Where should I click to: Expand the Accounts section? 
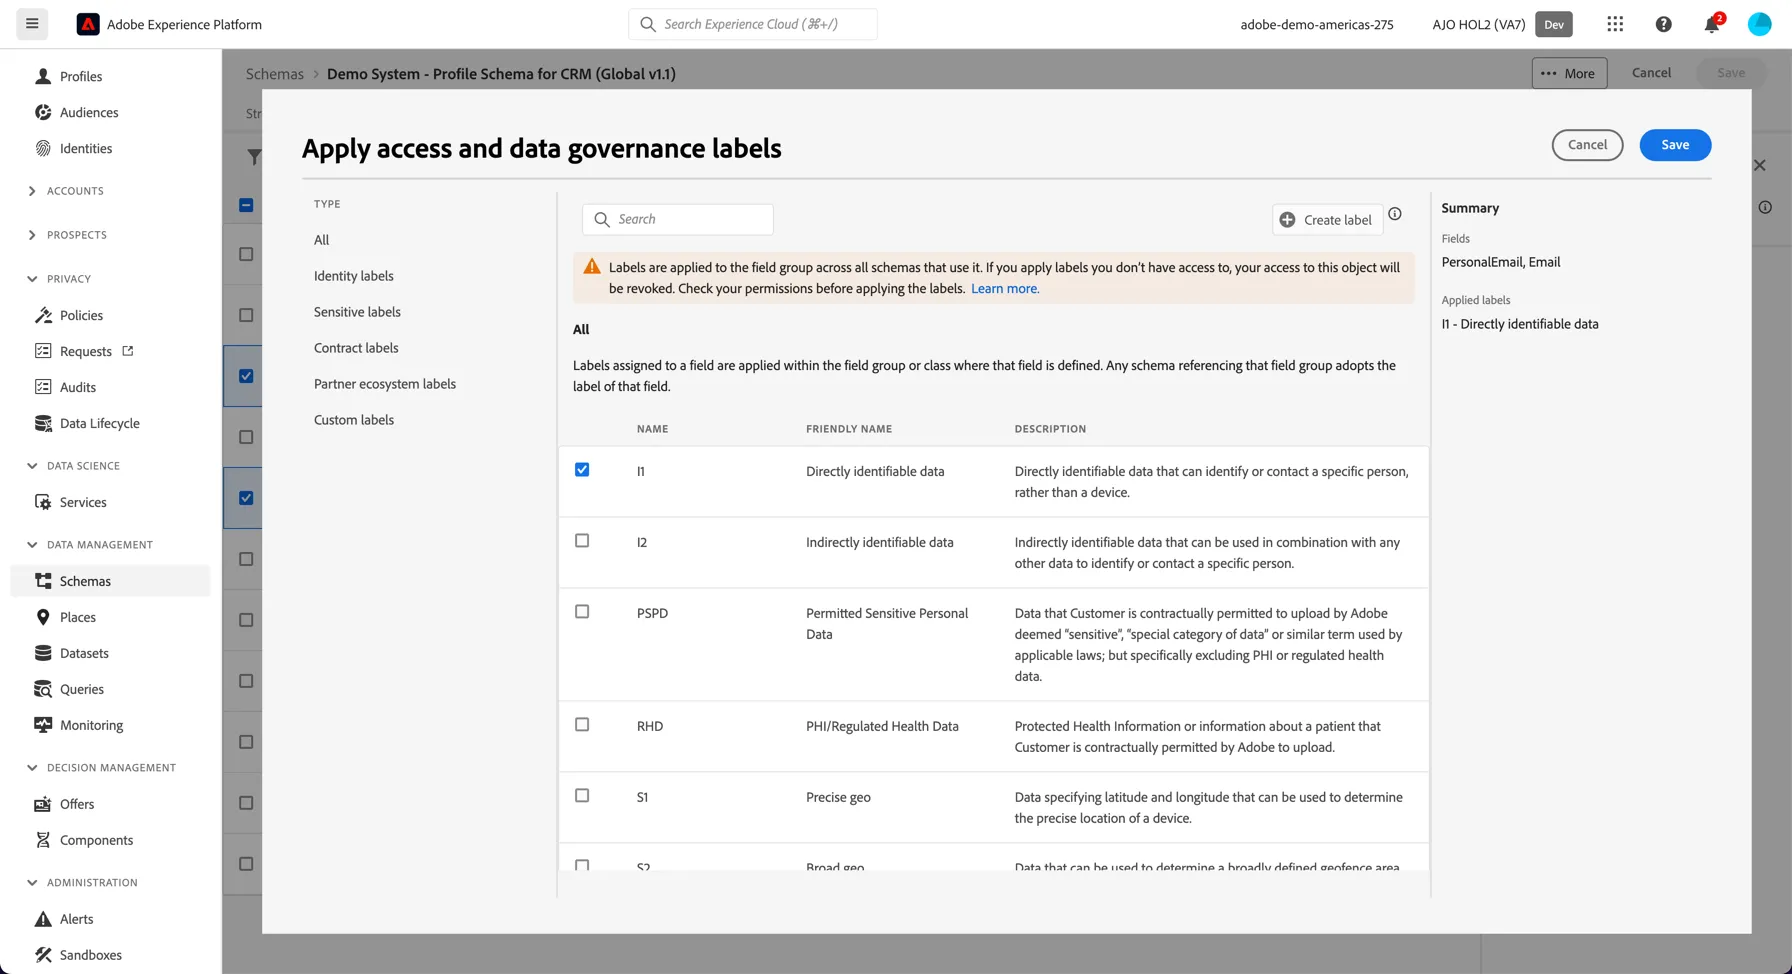point(32,191)
